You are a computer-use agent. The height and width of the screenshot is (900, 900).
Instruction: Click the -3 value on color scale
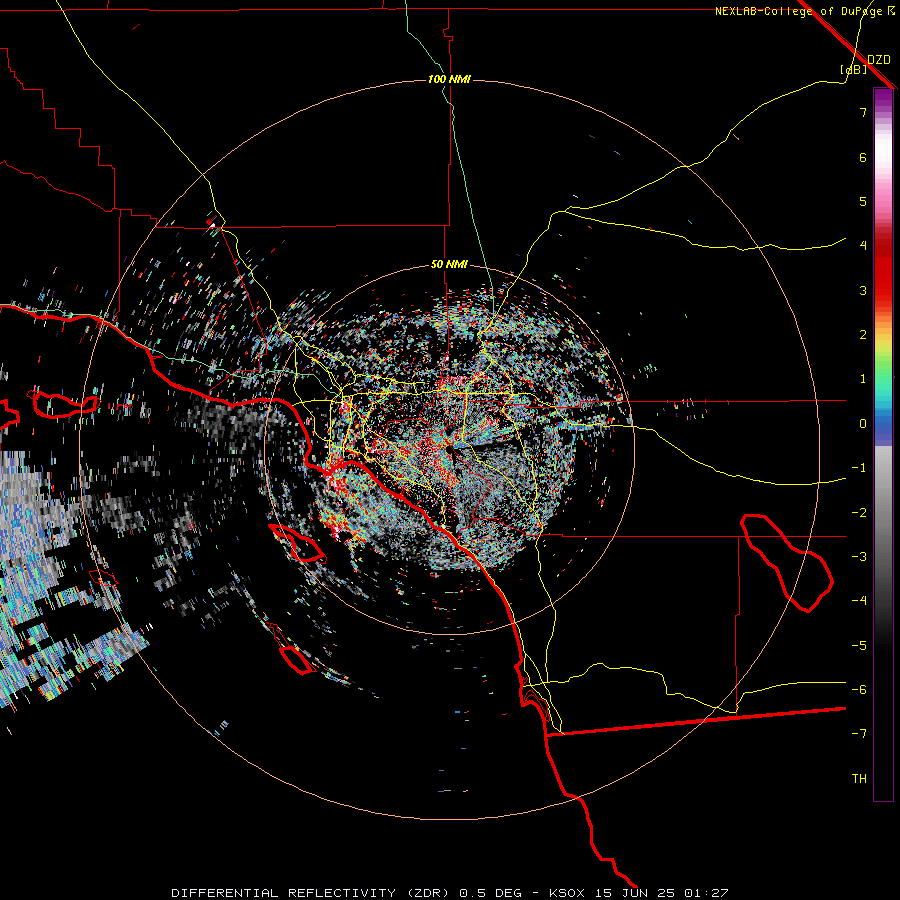(x=859, y=557)
